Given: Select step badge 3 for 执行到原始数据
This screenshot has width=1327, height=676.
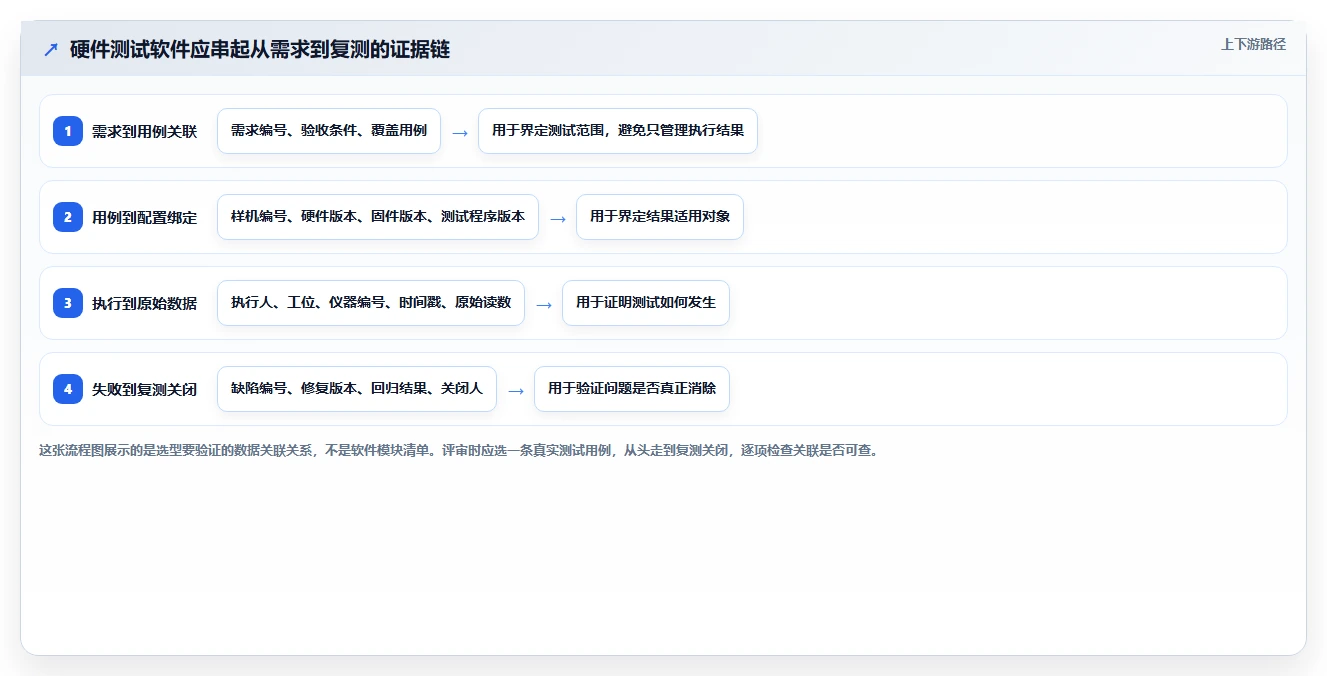Looking at the screenshot, I should [68, 303].
